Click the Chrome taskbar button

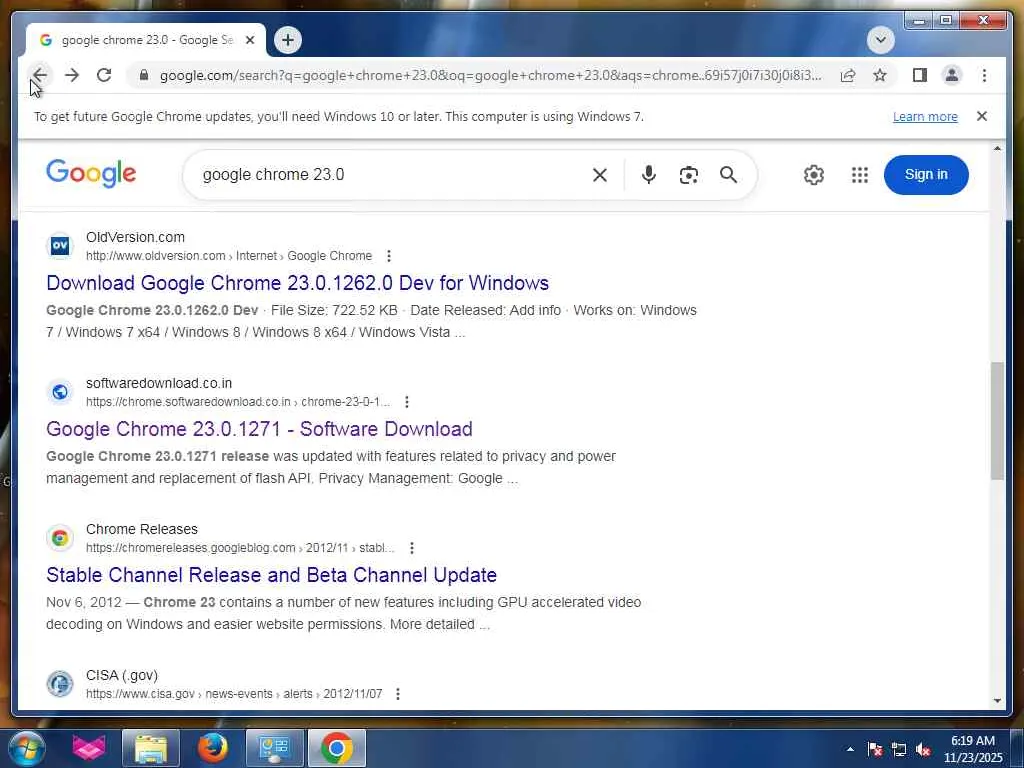[x=337, y=748]
